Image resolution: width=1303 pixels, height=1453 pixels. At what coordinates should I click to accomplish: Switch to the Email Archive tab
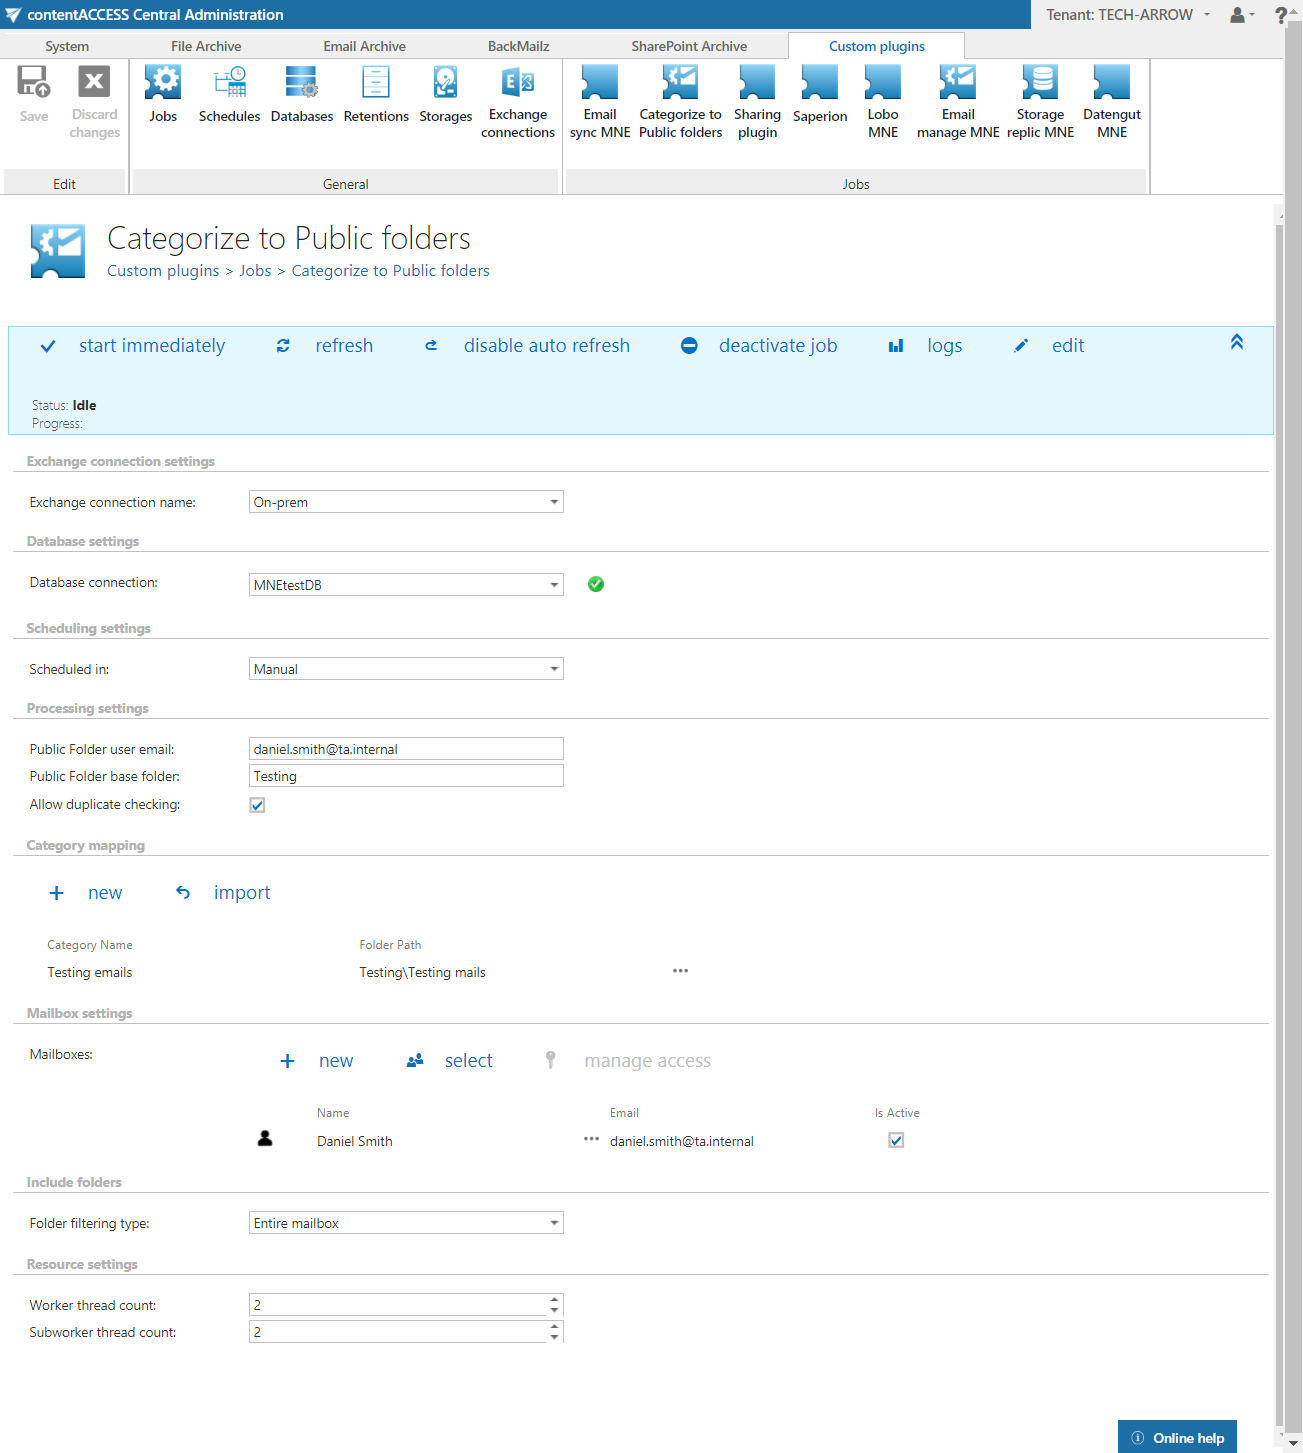tap(364, 46)
